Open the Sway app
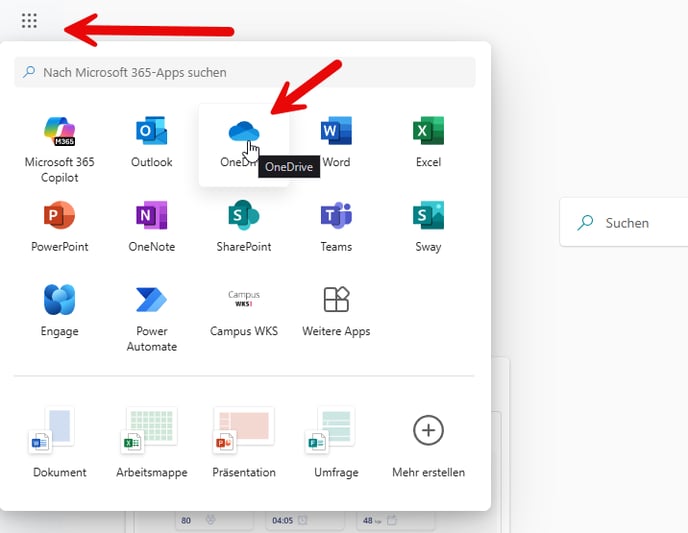The width and height of the screenshot is (688, 533). click(x=428, y=226)
